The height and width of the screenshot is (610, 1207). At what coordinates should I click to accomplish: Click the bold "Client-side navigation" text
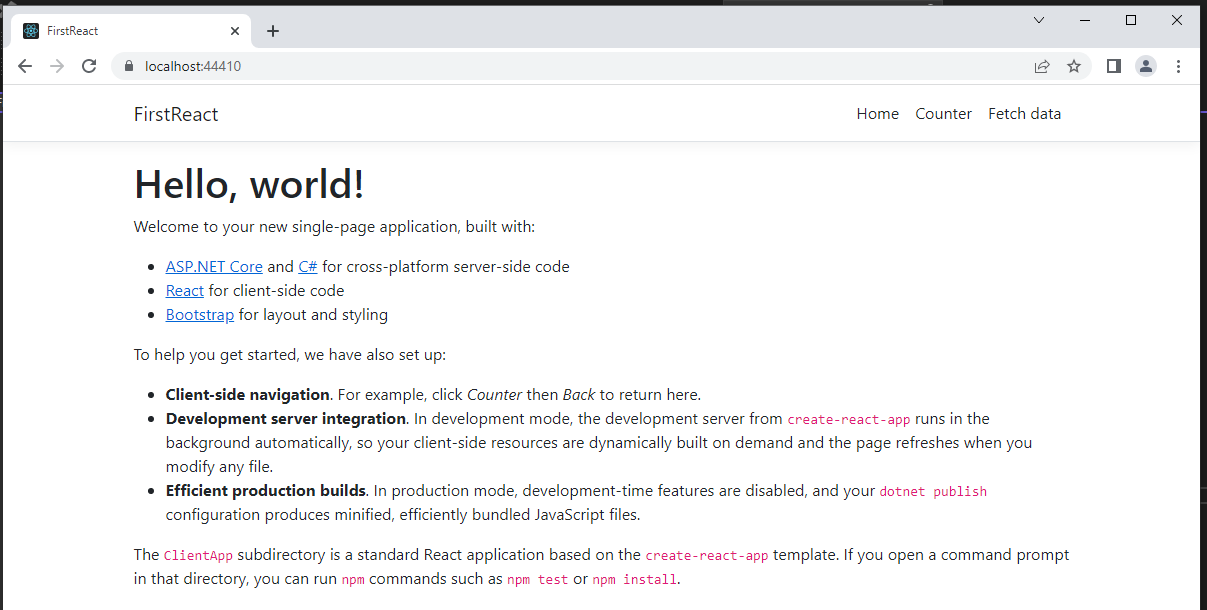tap(248, 394)
